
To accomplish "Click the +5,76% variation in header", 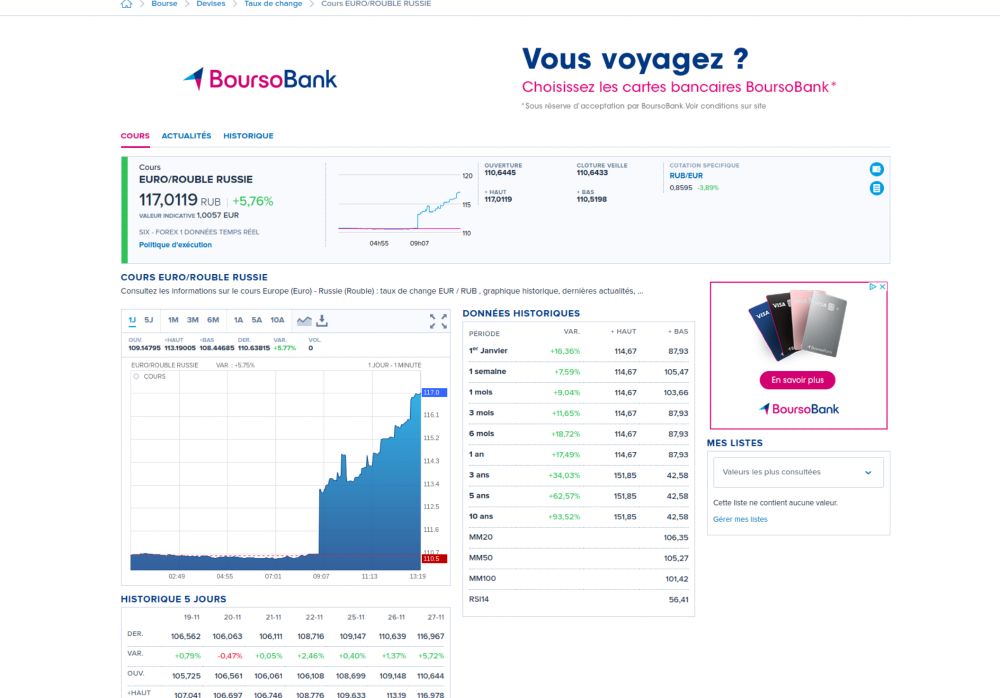I will coord(253,202).
